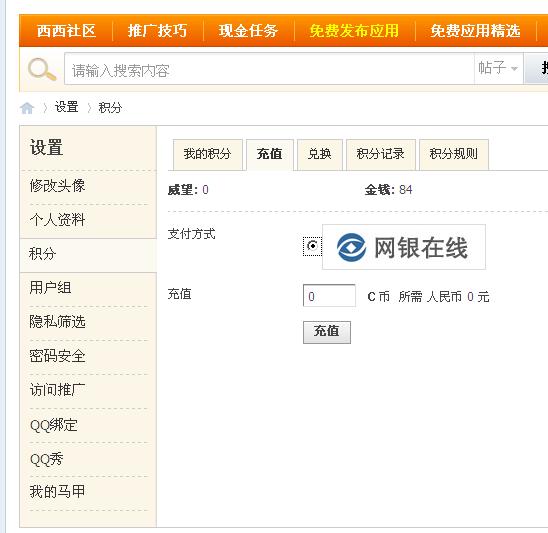Click the 所需 人民币 0 元 text
This screenshot has height=533, width=548.
pyautogui.click(x=444, y=297)
